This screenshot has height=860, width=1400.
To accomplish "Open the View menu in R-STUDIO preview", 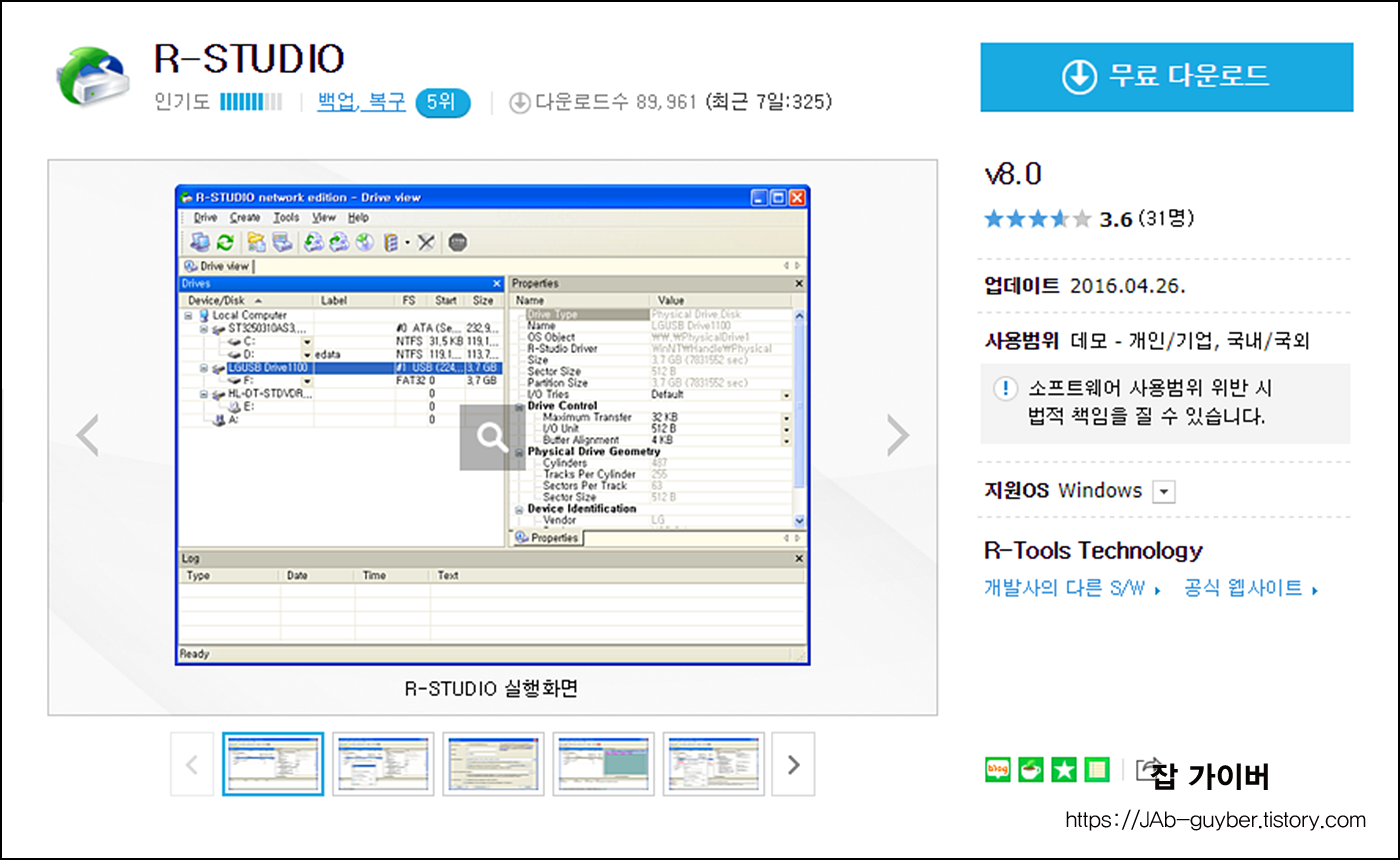I will point(323,217).
